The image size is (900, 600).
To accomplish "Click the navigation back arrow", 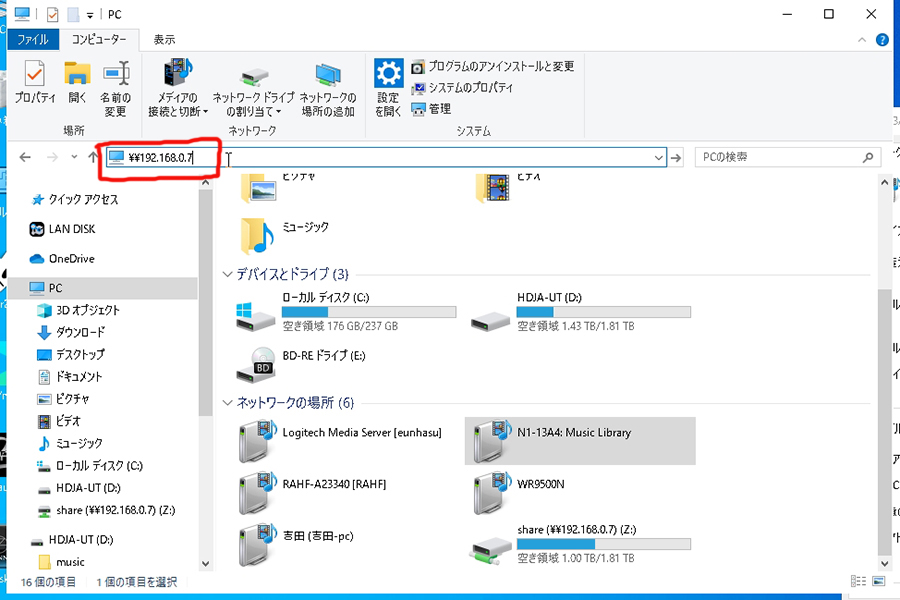I will [x=25, y=158].
